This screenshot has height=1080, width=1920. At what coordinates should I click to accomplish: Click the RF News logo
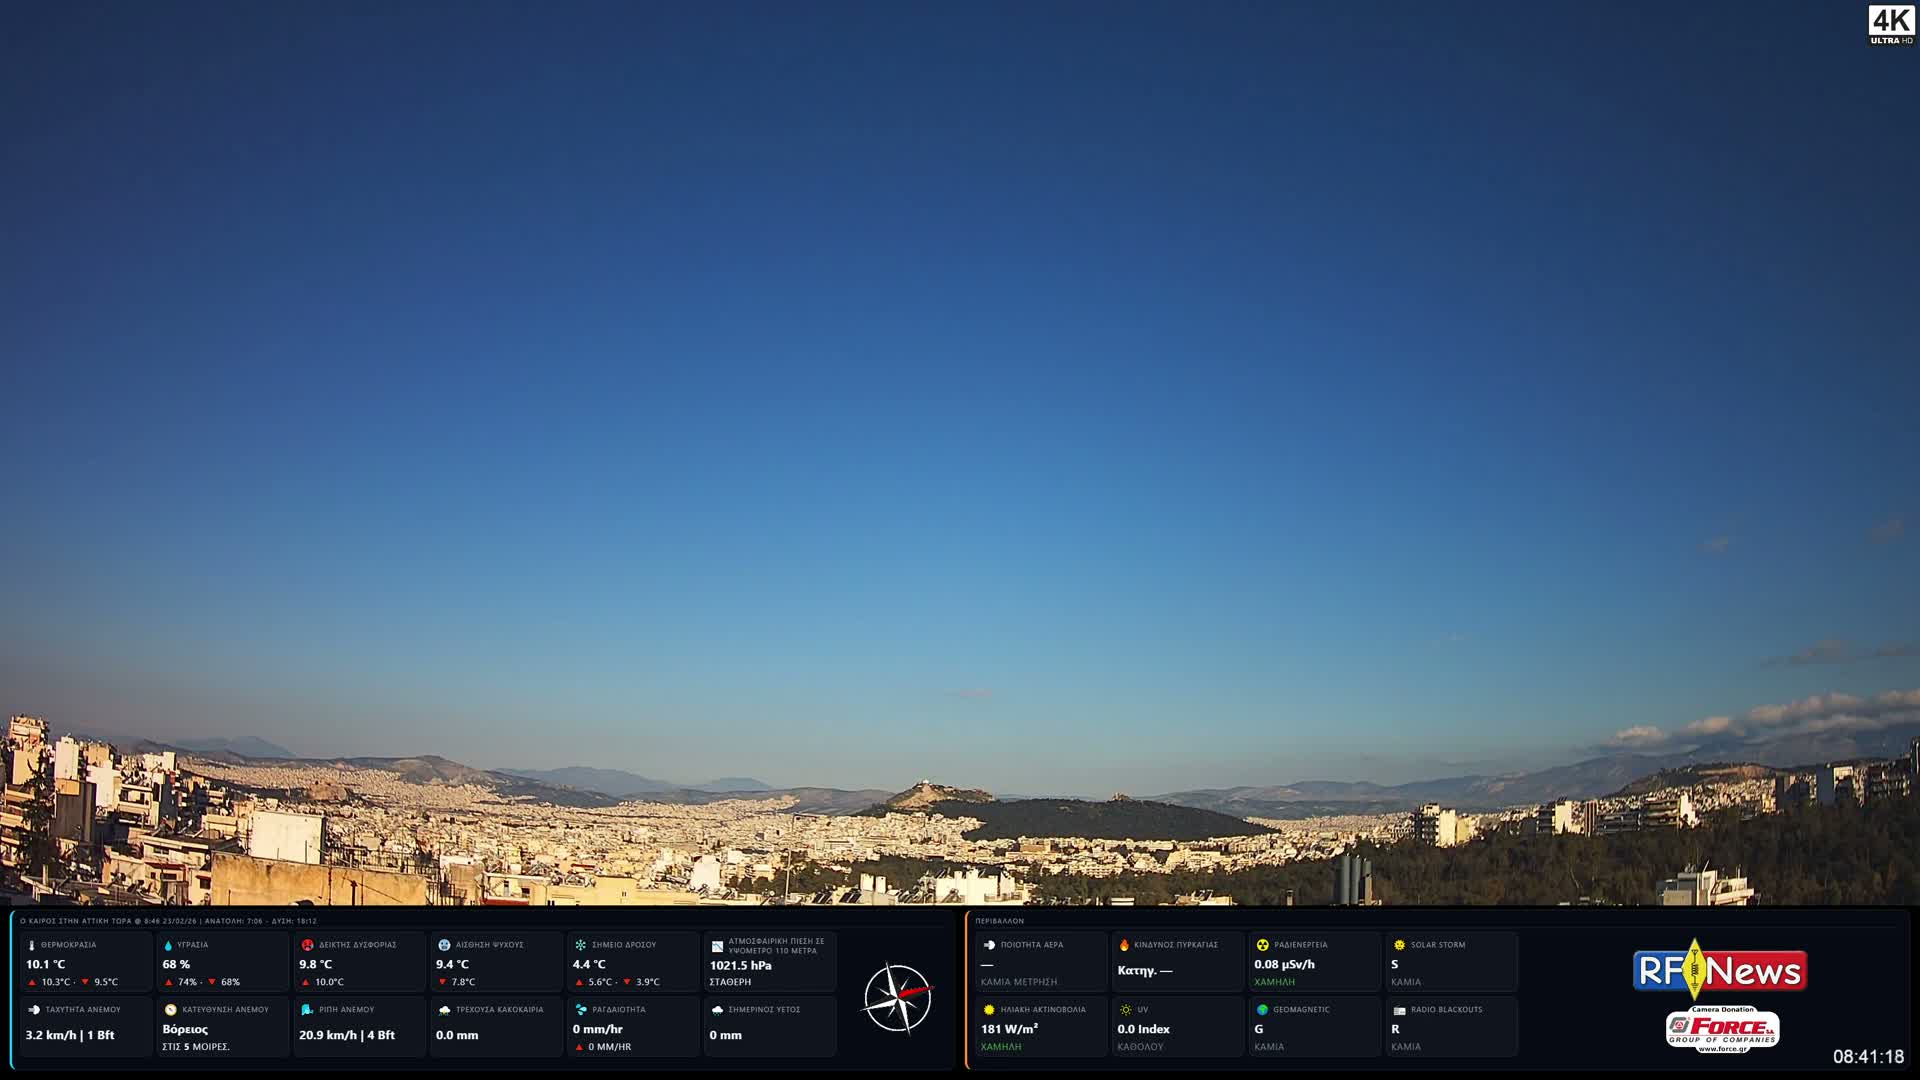coord(1720,970)
